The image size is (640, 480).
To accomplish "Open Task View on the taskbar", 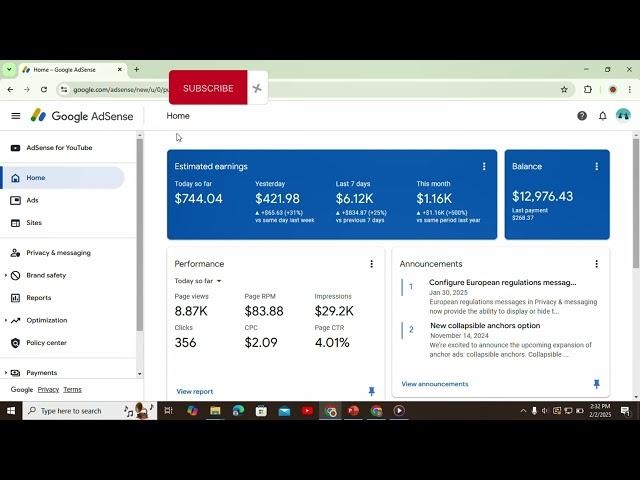I will pyautogui.click(x=168, y=411).
